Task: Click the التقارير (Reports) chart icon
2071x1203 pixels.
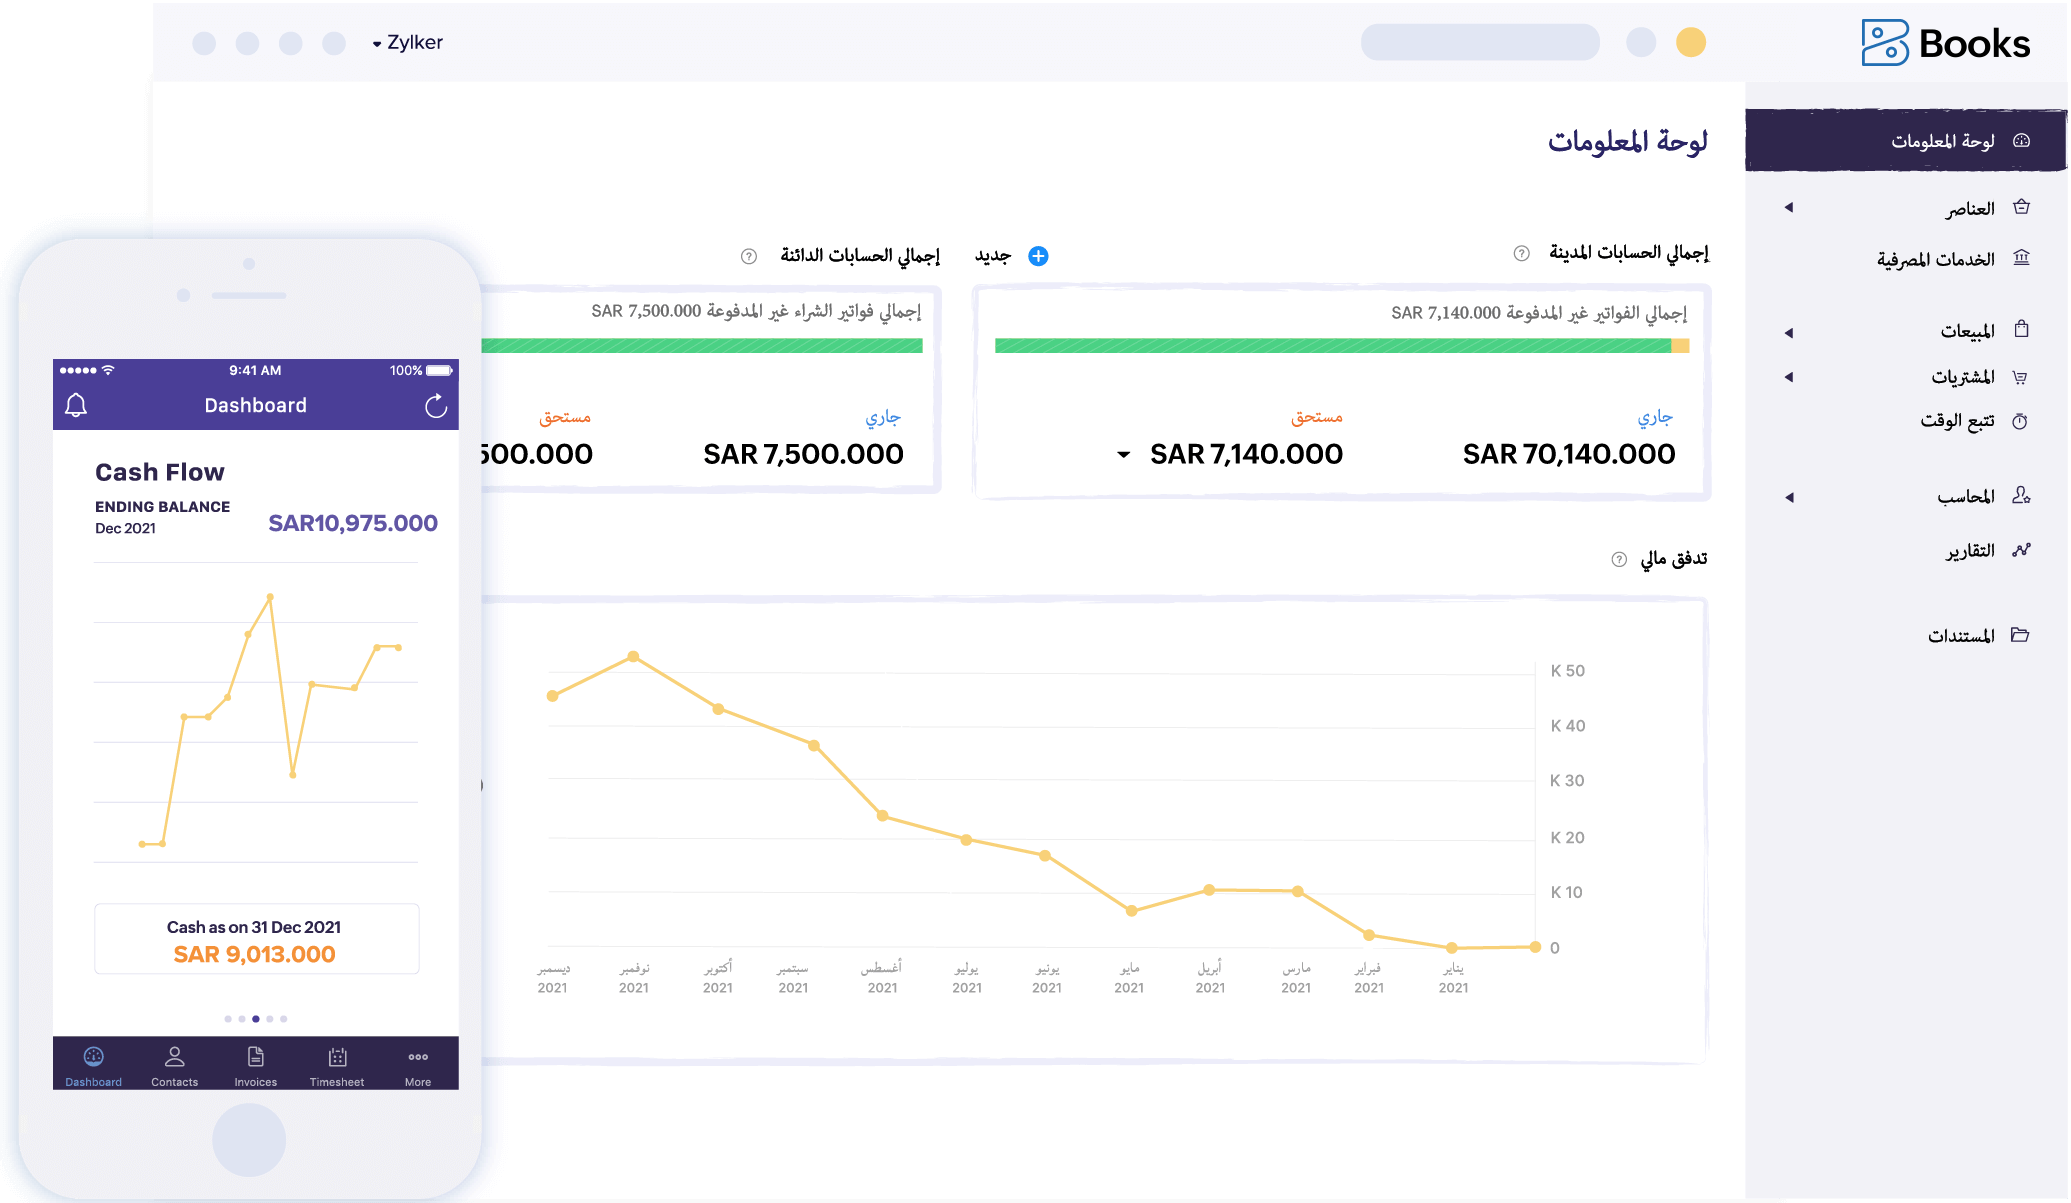Action: pos(2023,549)
